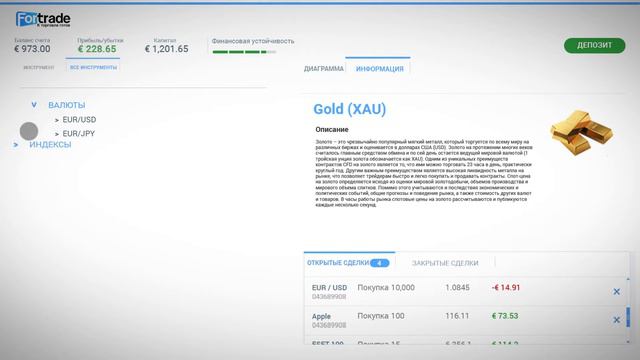Click the Покупка 10,000 cell
Image resolution: width=640 pixels, height=360 pixels.
(x=386, y=287)
